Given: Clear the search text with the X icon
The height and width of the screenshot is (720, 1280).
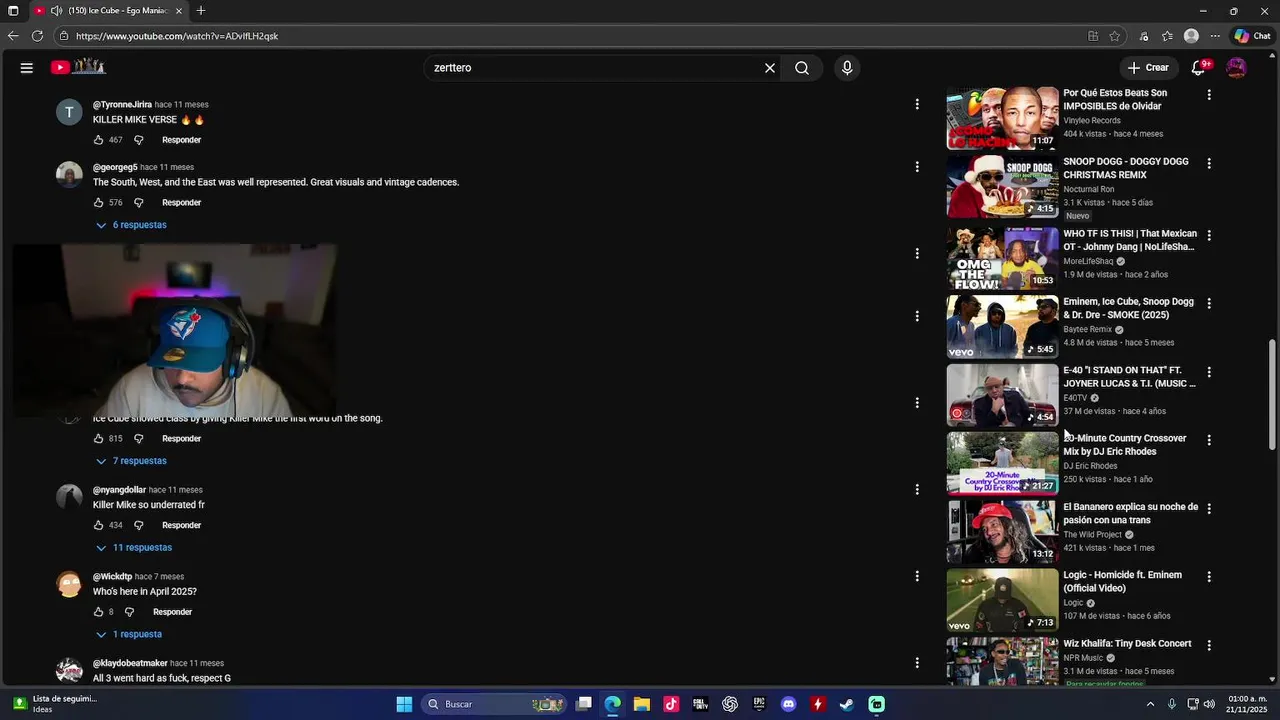Looking at the screenshot, I should coord(770,68).
